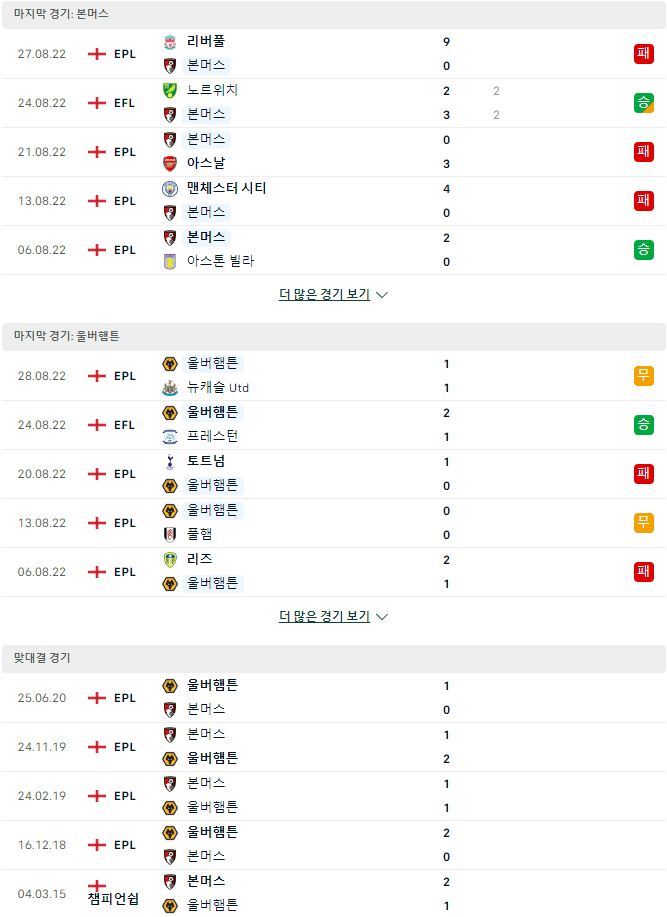This screenshot has width=667, height=917.
Task: Click the Fulham crest icon
Action: click(170, 535)
